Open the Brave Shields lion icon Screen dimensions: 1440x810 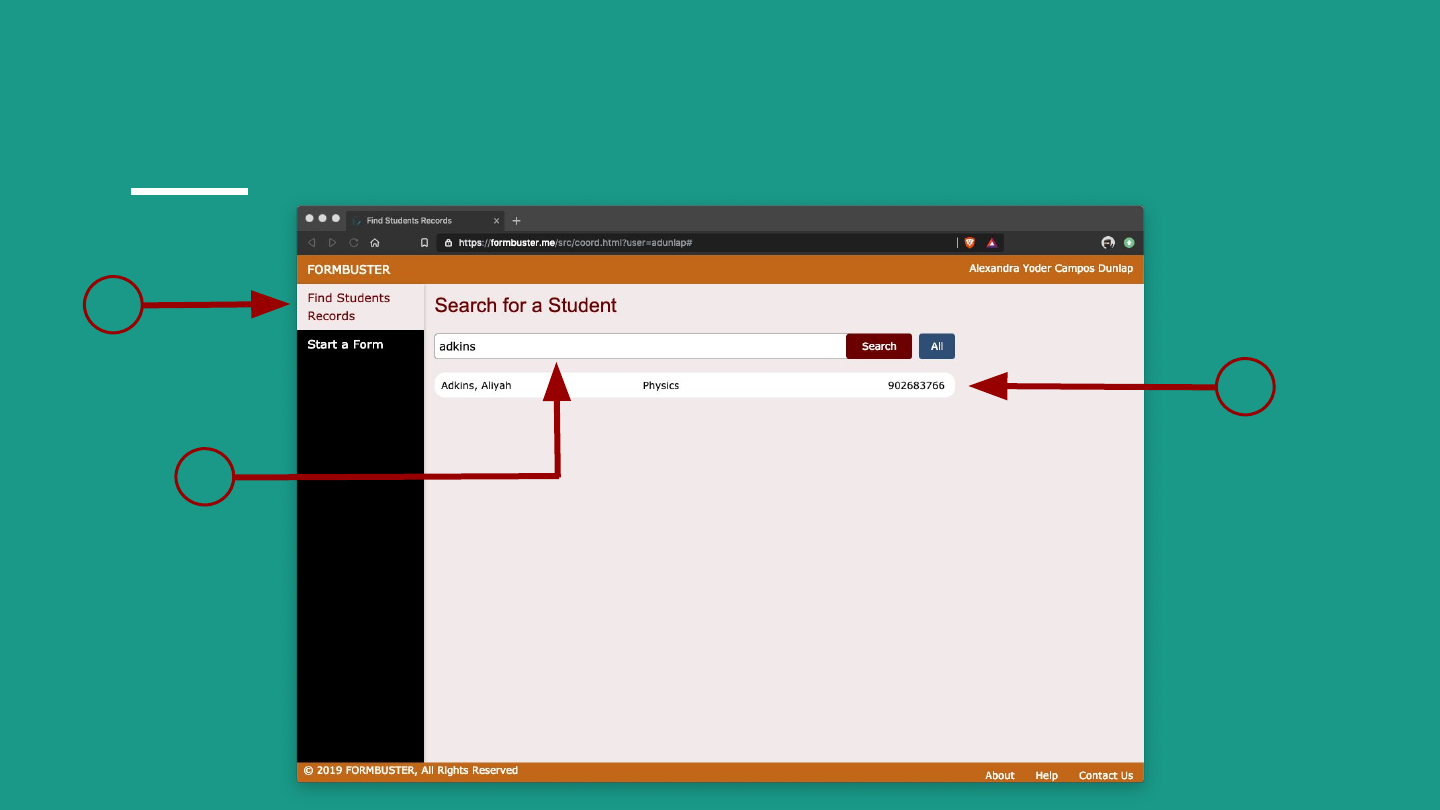click(x=969, y=243)
